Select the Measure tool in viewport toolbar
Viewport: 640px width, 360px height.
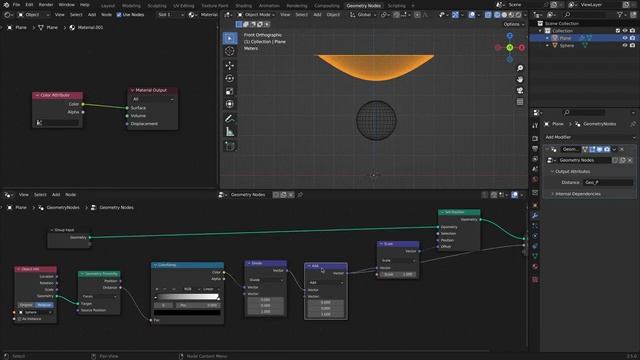coord(230,132)
